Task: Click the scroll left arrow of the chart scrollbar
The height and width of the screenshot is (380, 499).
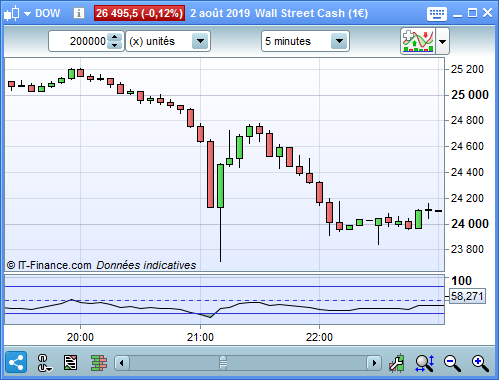Action: 122,363
